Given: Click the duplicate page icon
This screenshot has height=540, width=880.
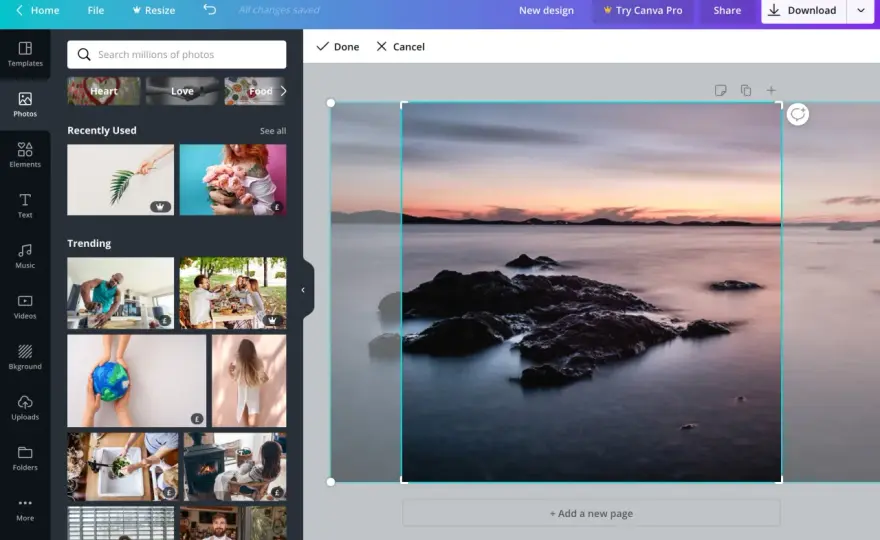Looking at the screenshot, I should click(746, 90).
